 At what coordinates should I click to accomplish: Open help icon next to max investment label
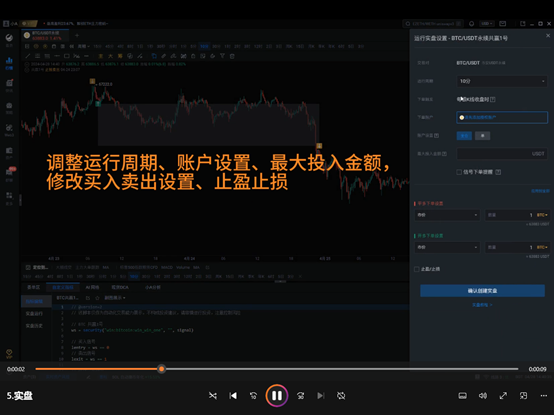tap(444, 154)
